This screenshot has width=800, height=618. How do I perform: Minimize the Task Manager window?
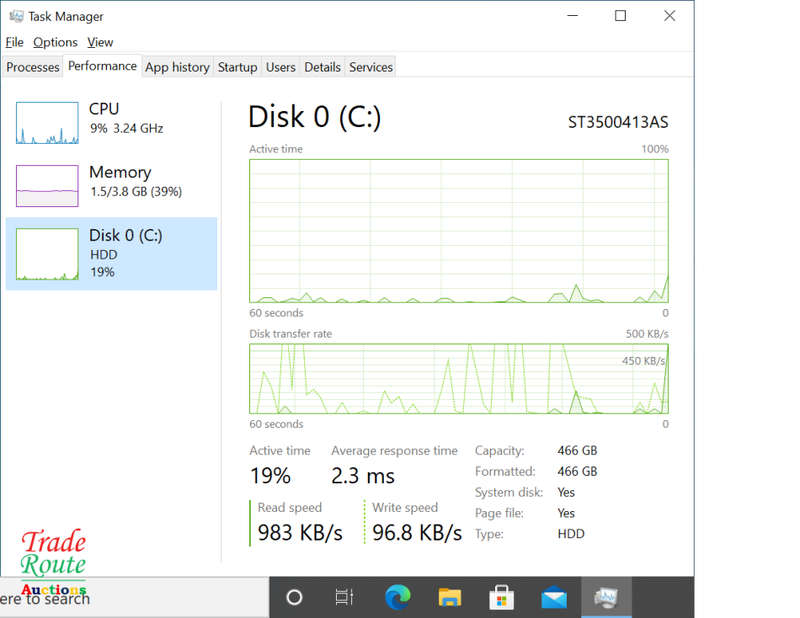click(x=572, y=16)
